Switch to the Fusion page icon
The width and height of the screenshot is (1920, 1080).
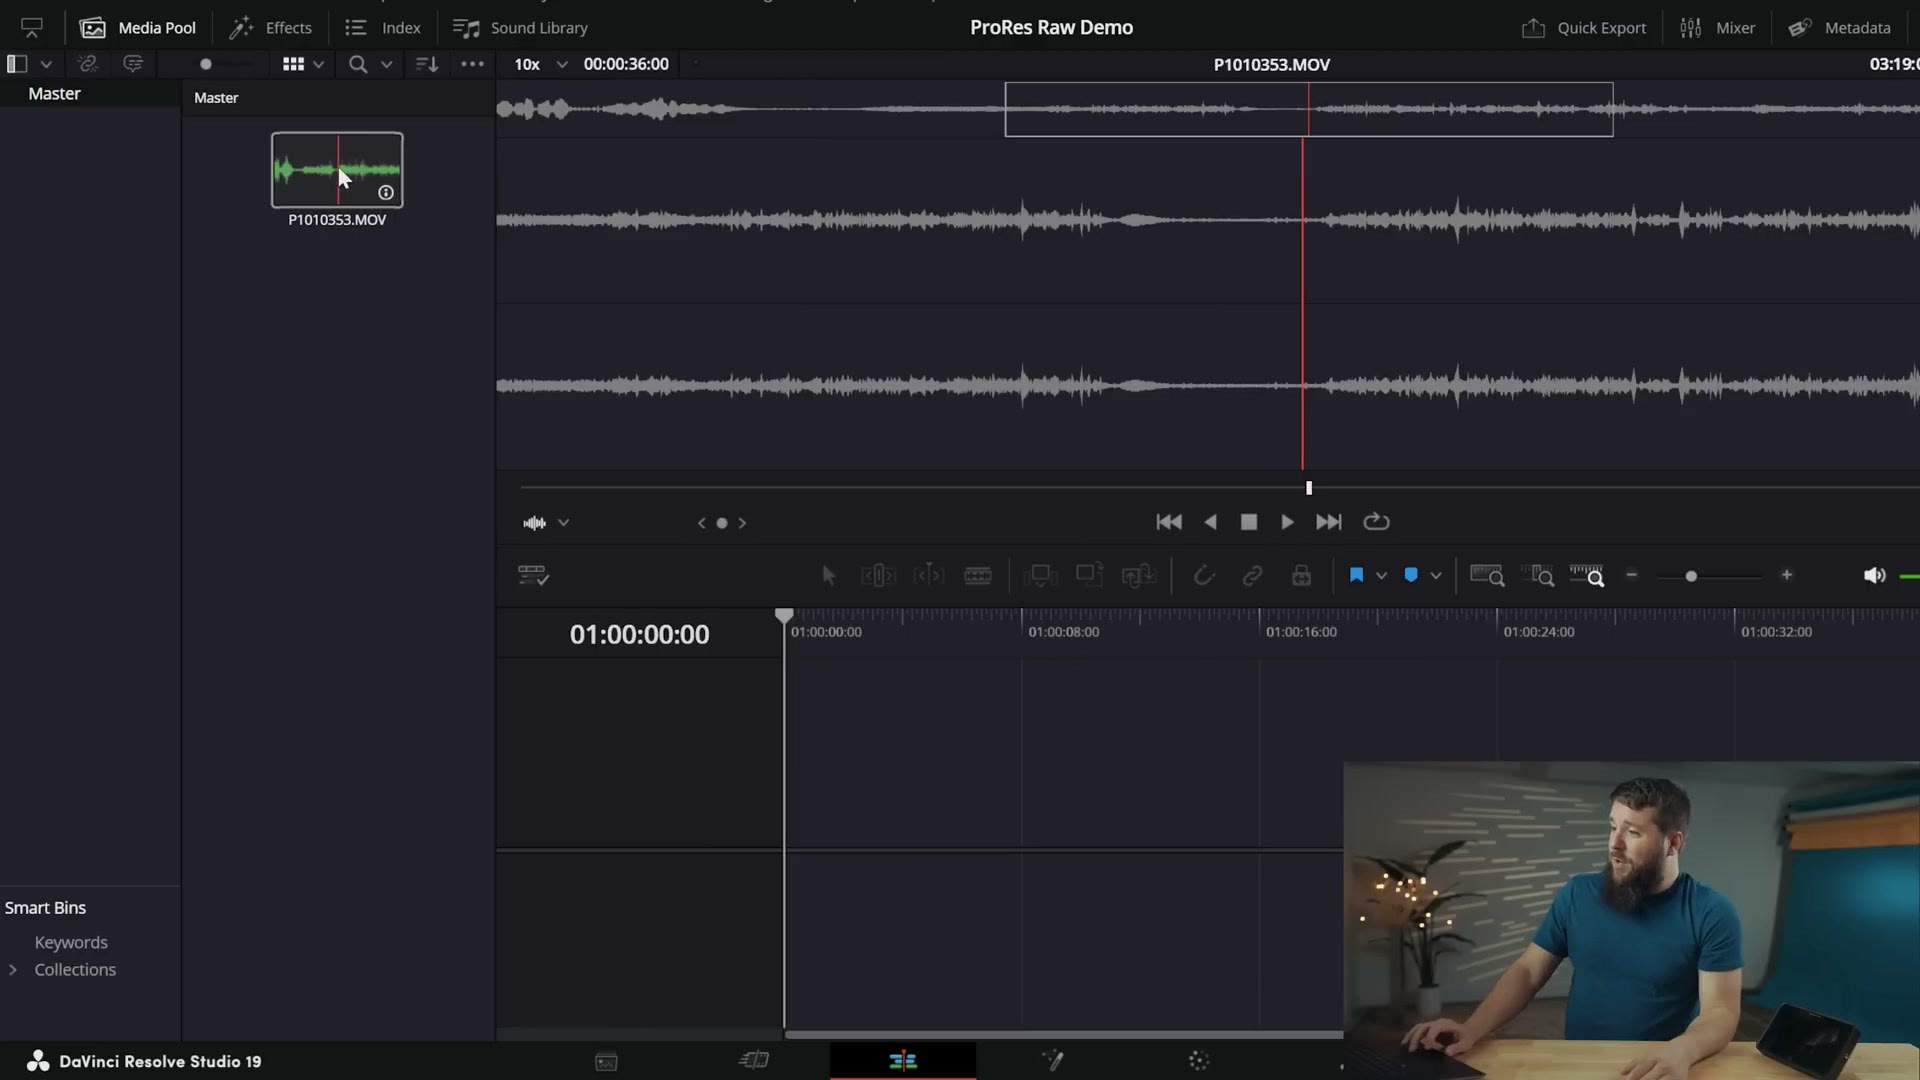click(1052, 1061)
